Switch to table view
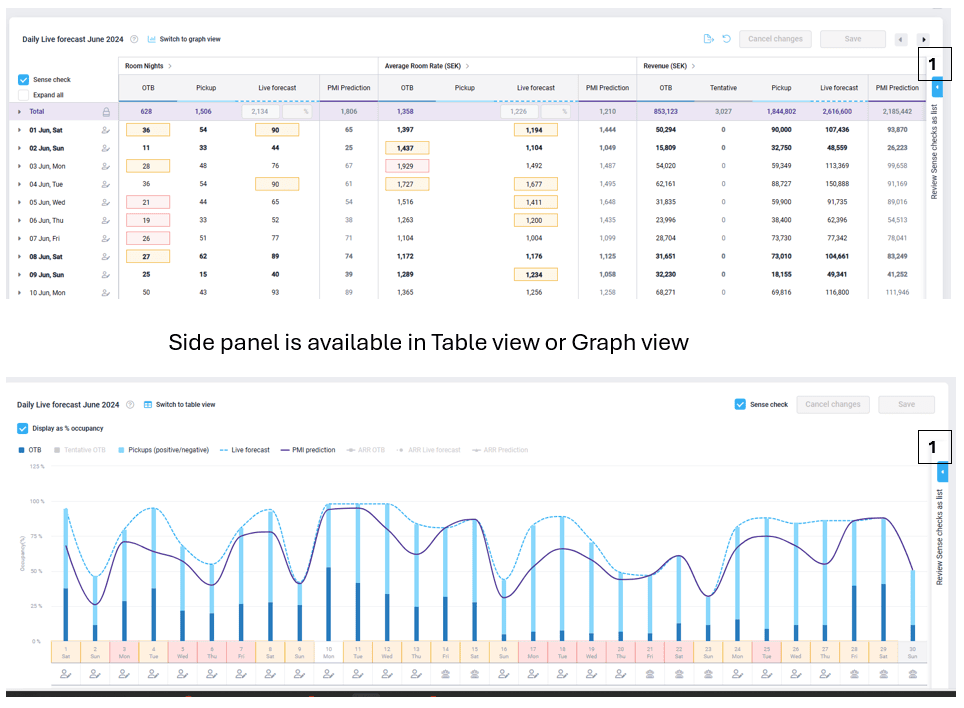This screenshot has height=708, width=964. (x=180, y=405)
